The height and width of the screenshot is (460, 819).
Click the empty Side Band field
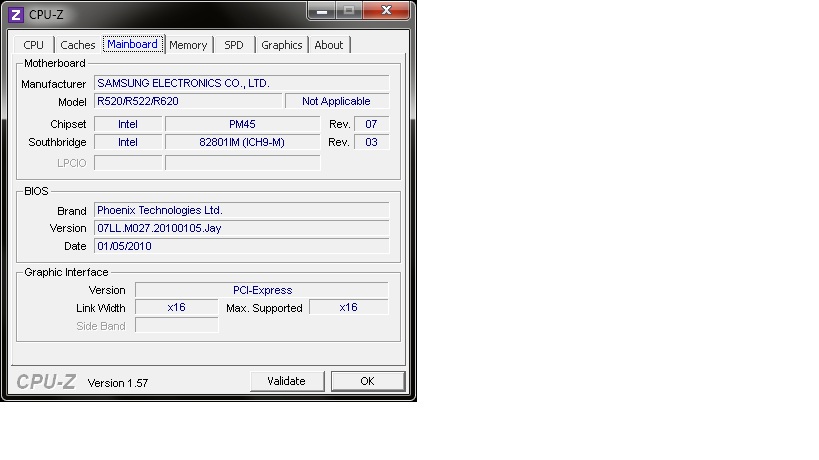point(177,325)
